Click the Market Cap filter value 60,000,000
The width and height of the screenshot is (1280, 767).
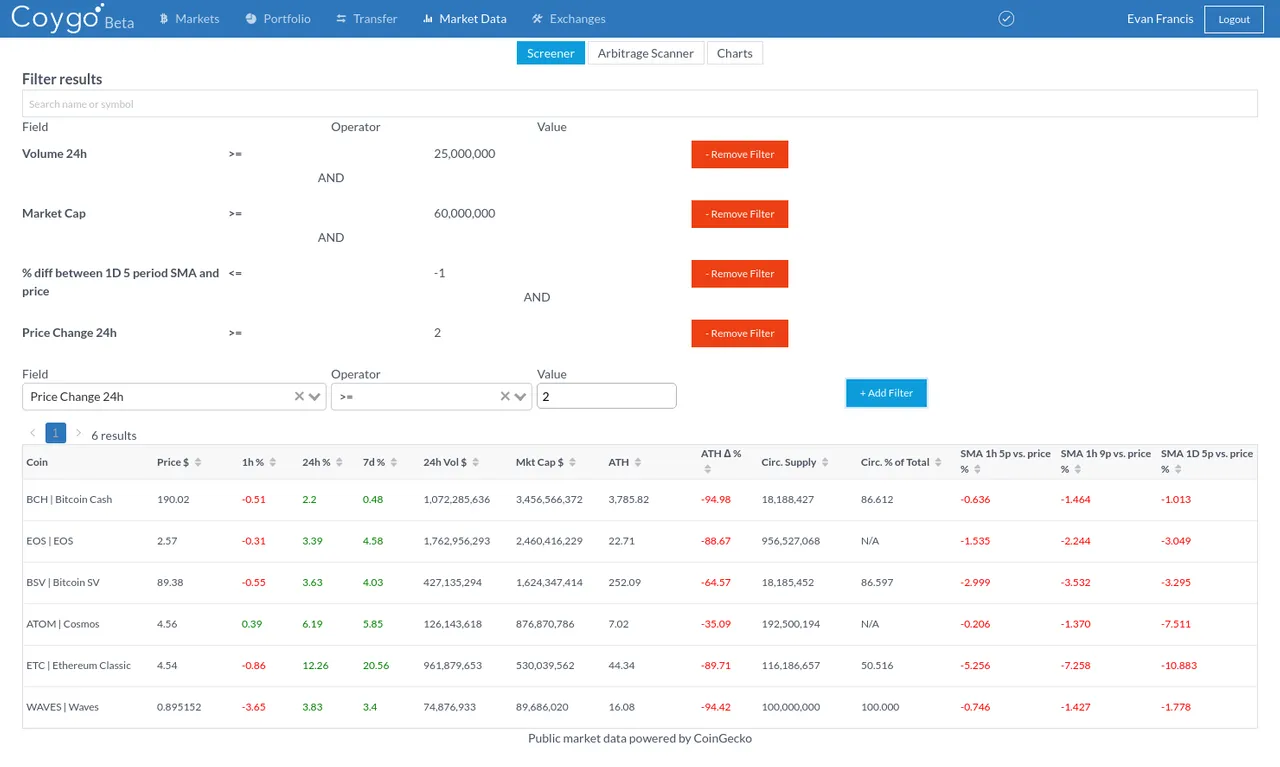(465, 213)
